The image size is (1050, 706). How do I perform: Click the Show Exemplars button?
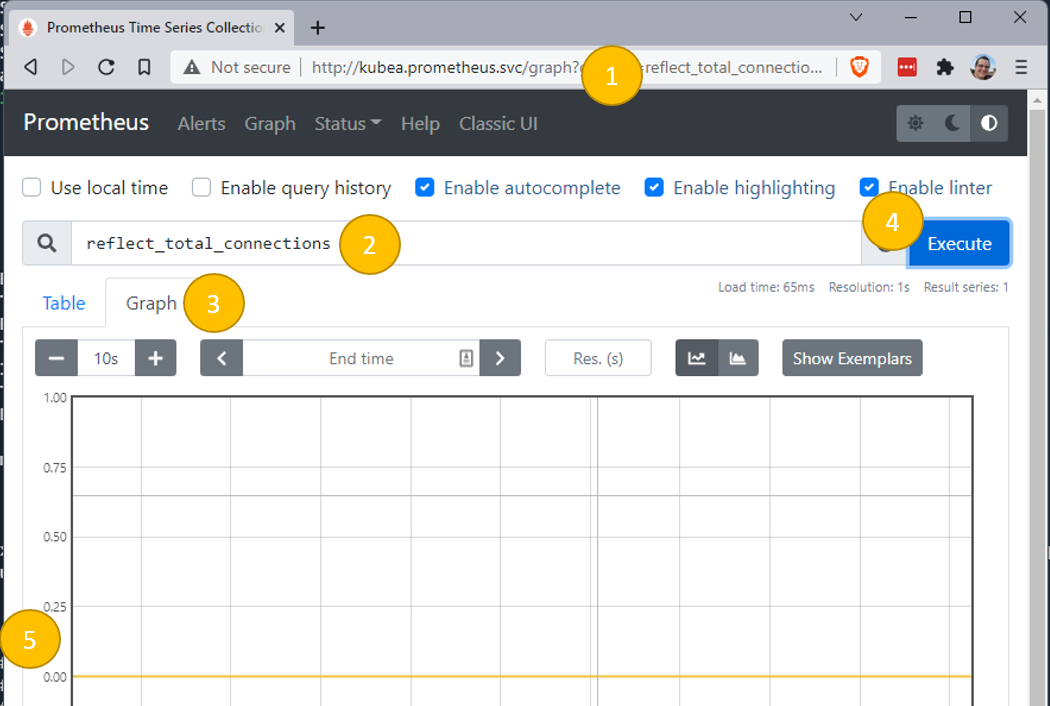click(x=852, y=358)
